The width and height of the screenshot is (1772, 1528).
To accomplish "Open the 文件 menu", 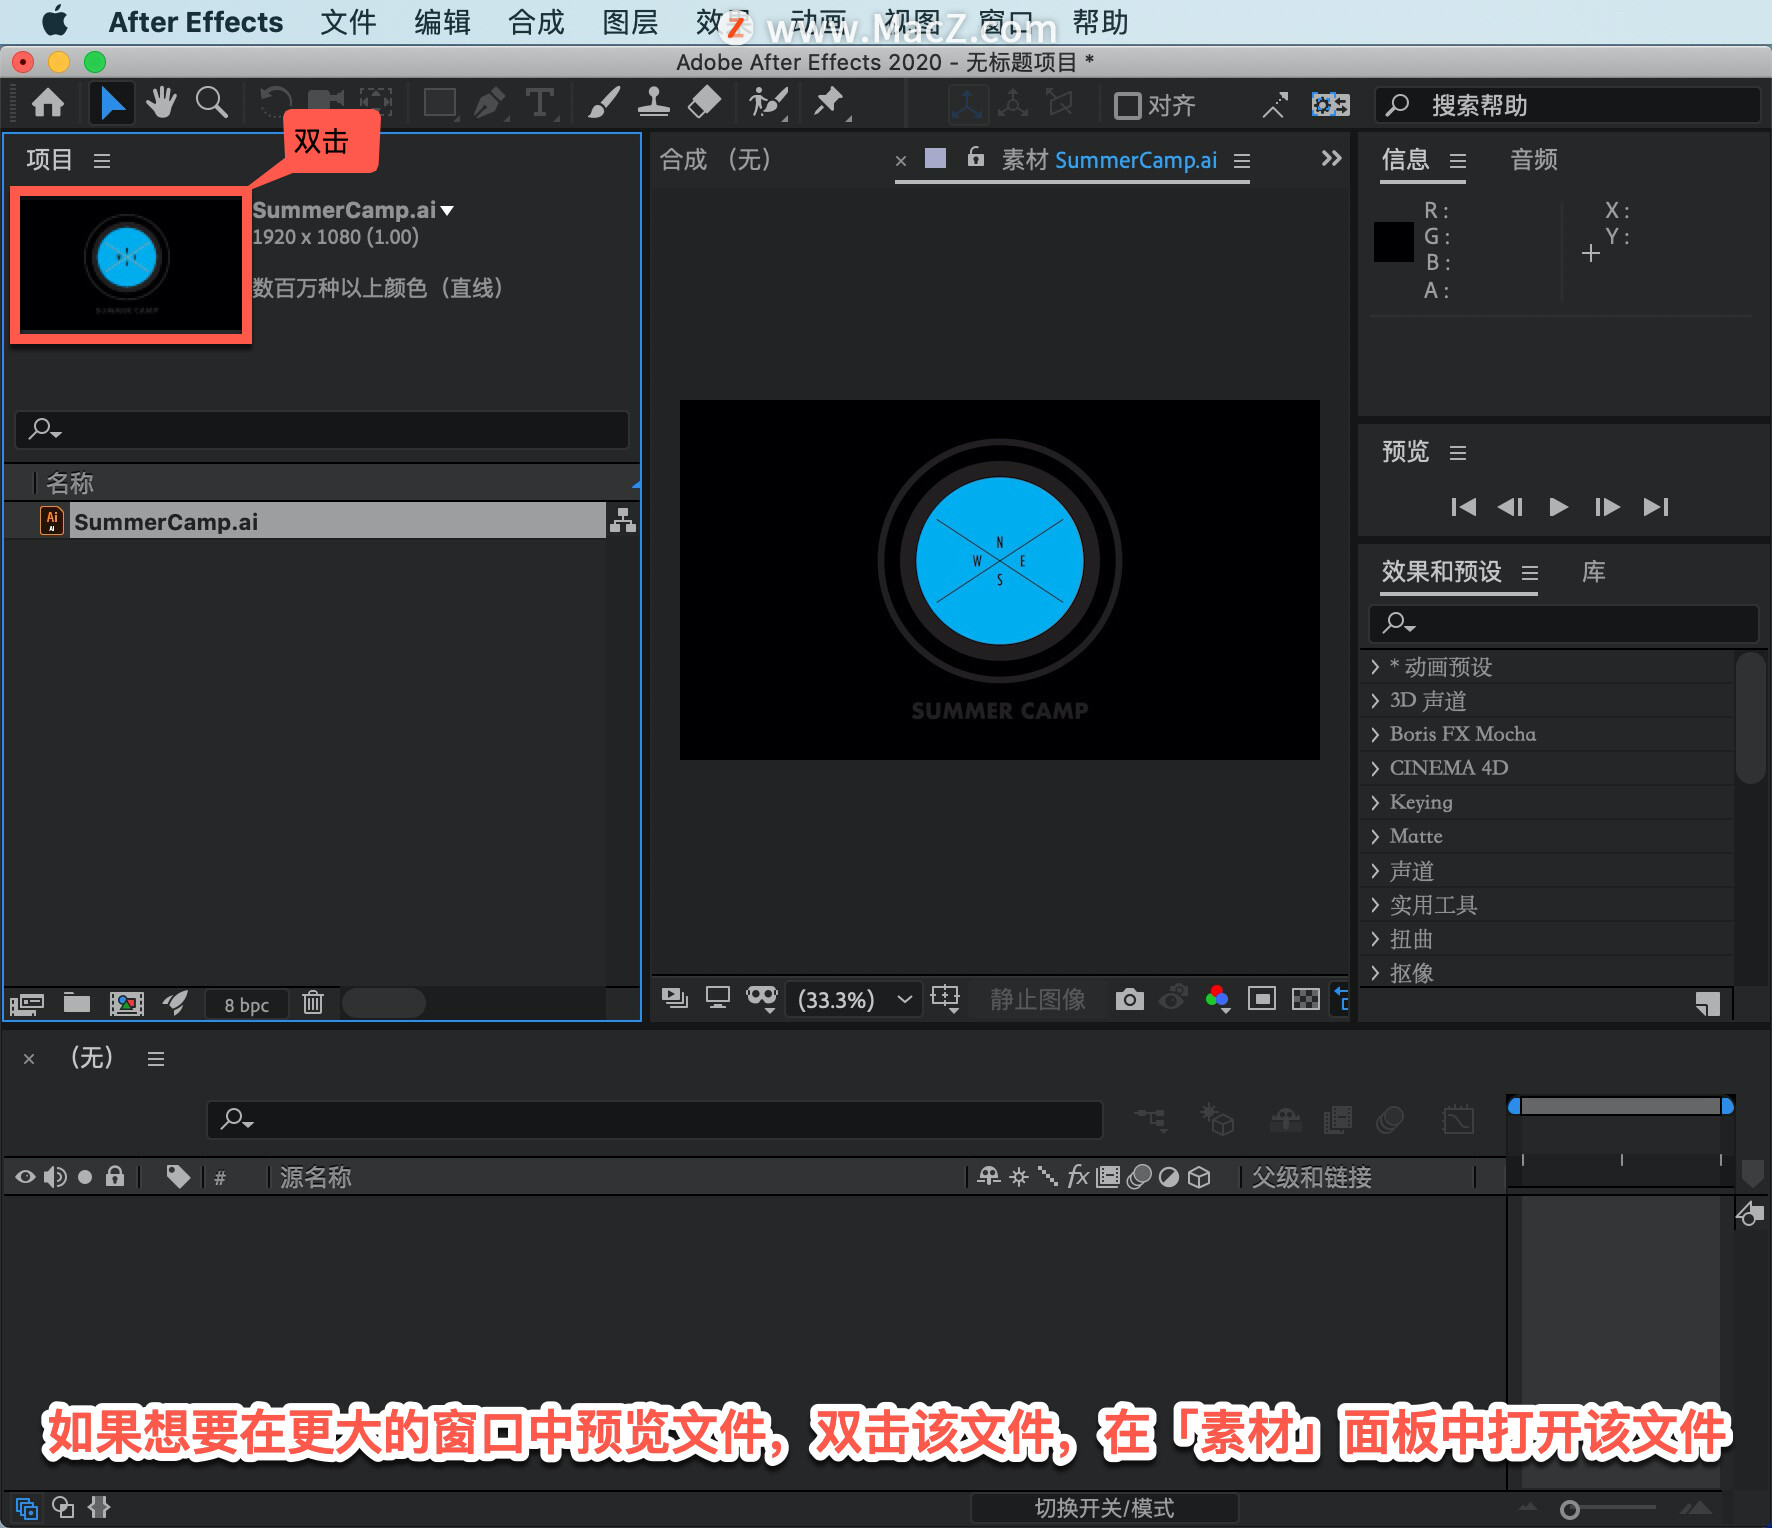I will point(348,22).
